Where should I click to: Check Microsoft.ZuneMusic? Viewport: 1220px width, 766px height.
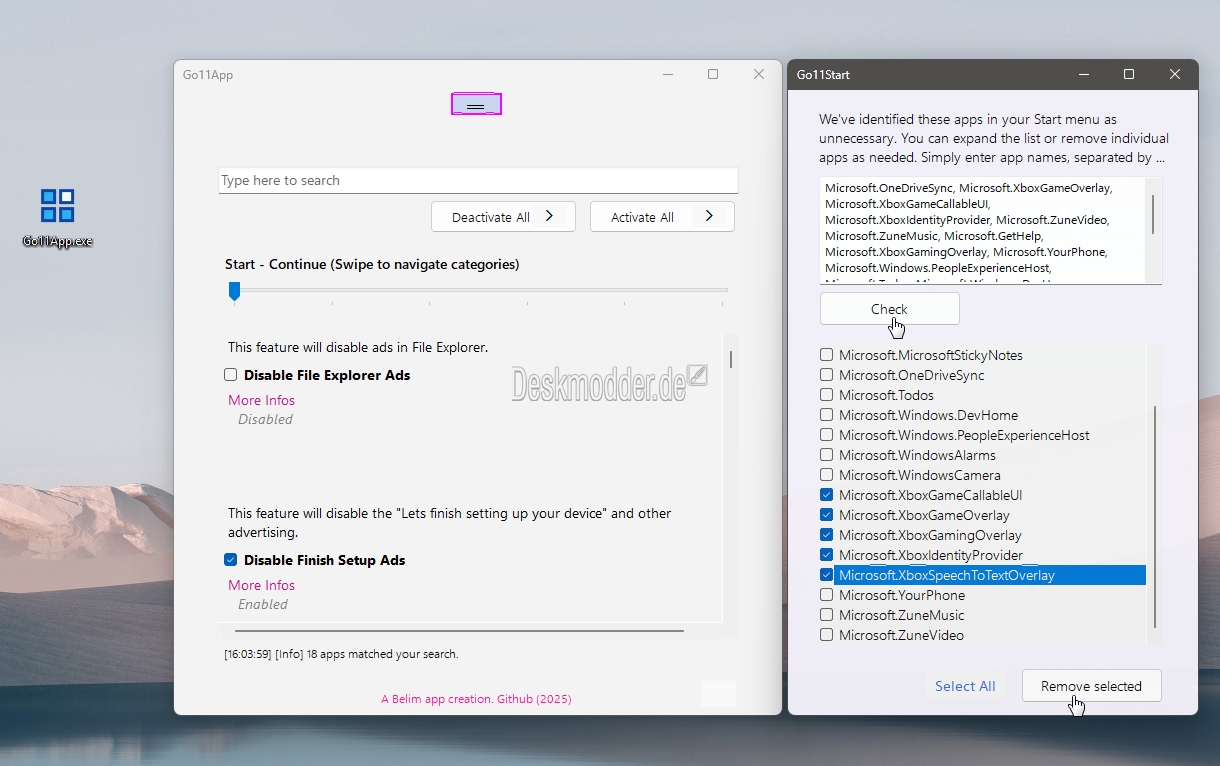coord(826,615)
